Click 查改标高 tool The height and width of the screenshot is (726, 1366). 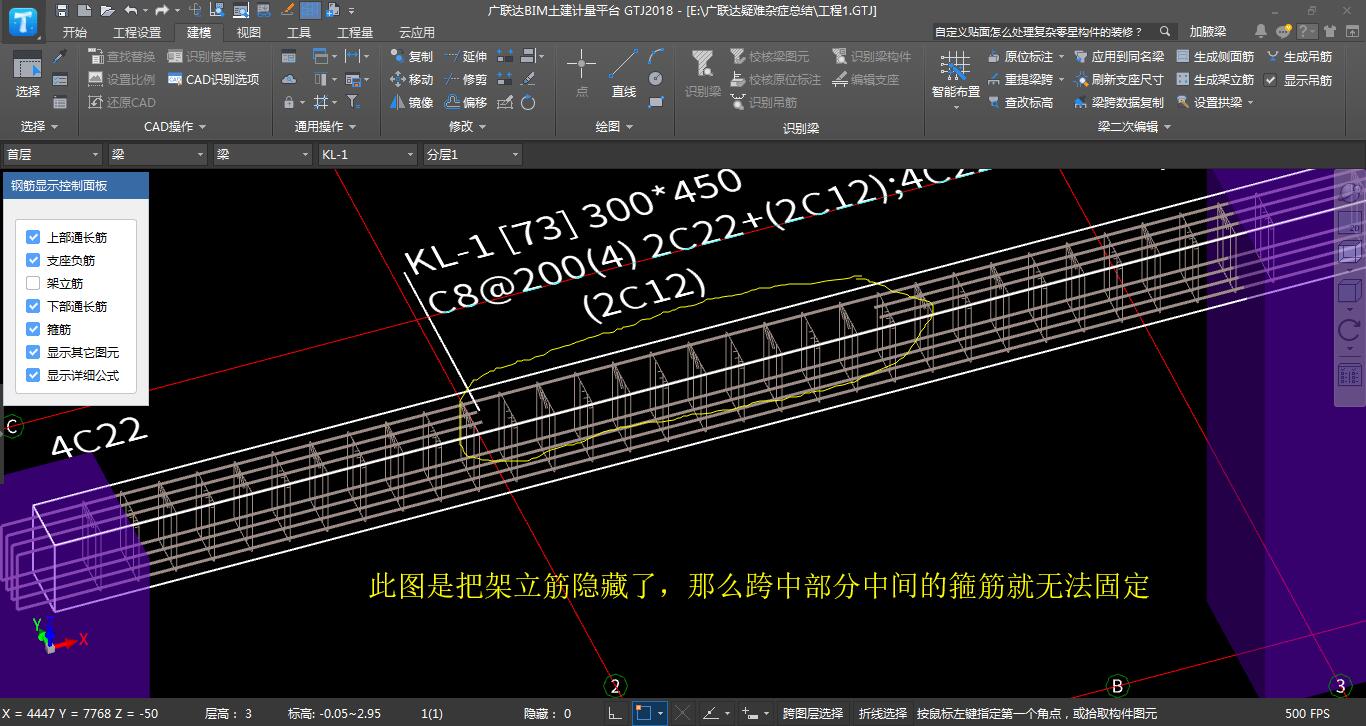tap(1020, 102)
